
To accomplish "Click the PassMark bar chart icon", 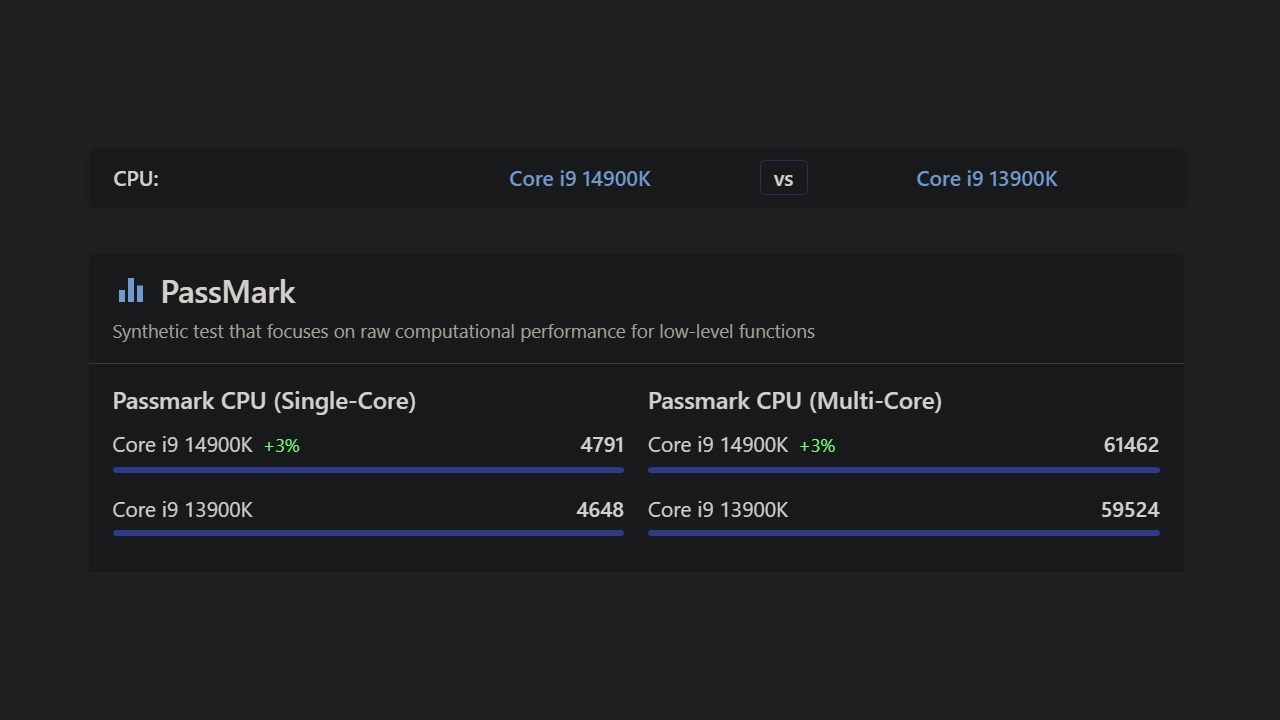I will tap(130, 290).
